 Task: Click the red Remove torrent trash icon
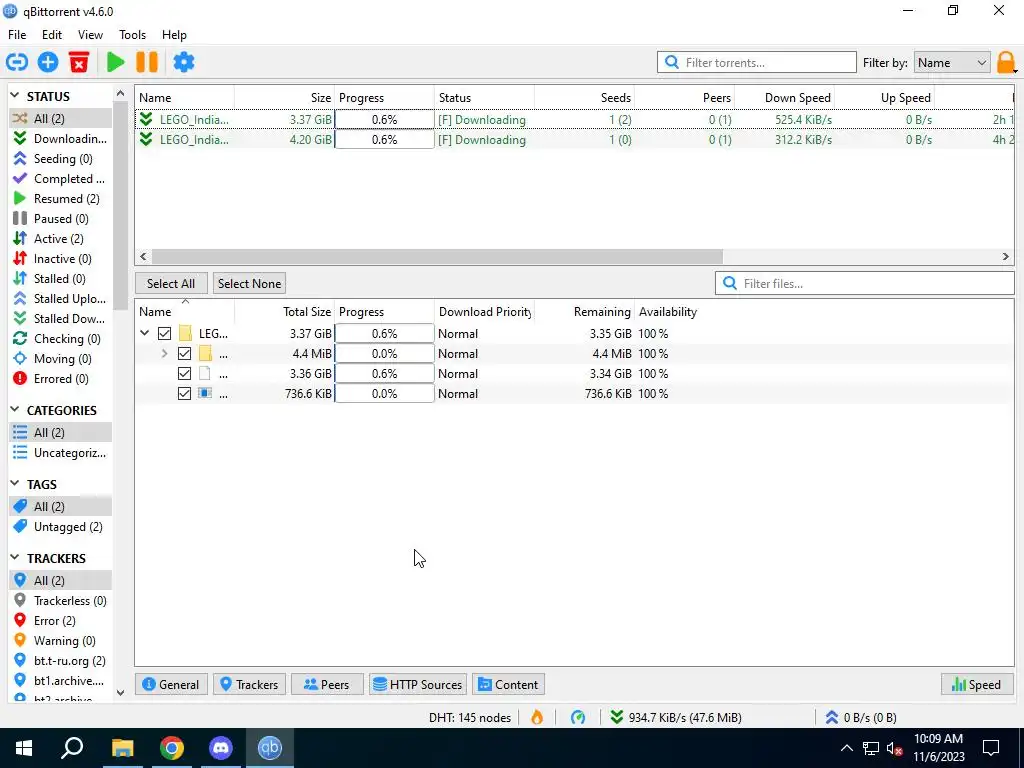point(79,63)
